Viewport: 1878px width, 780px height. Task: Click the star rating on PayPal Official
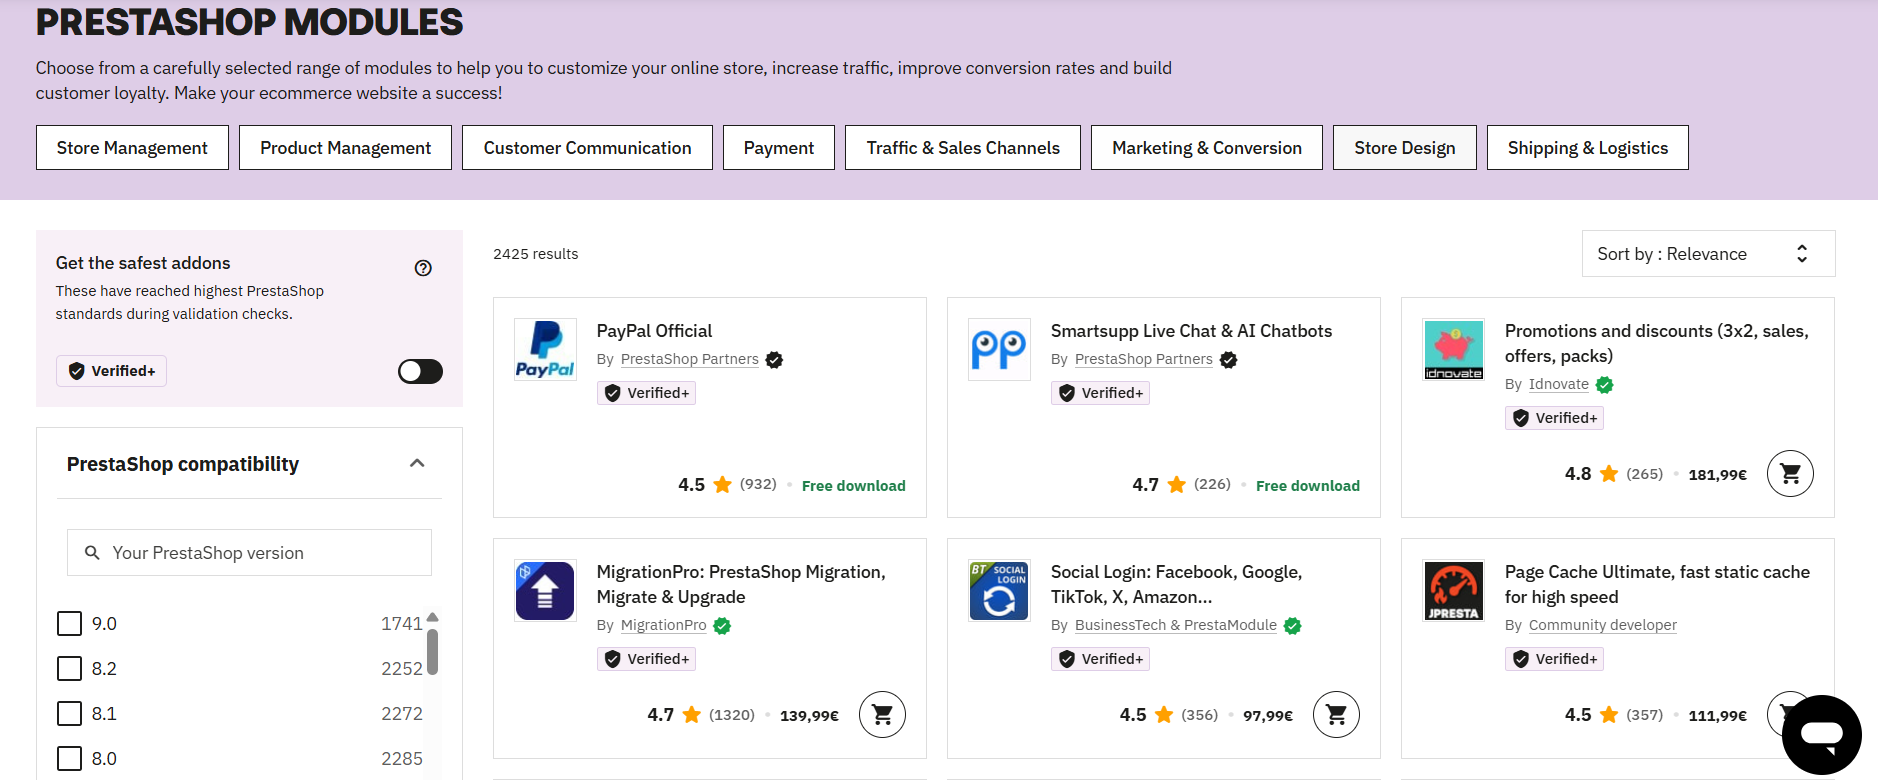coord(722,485)
